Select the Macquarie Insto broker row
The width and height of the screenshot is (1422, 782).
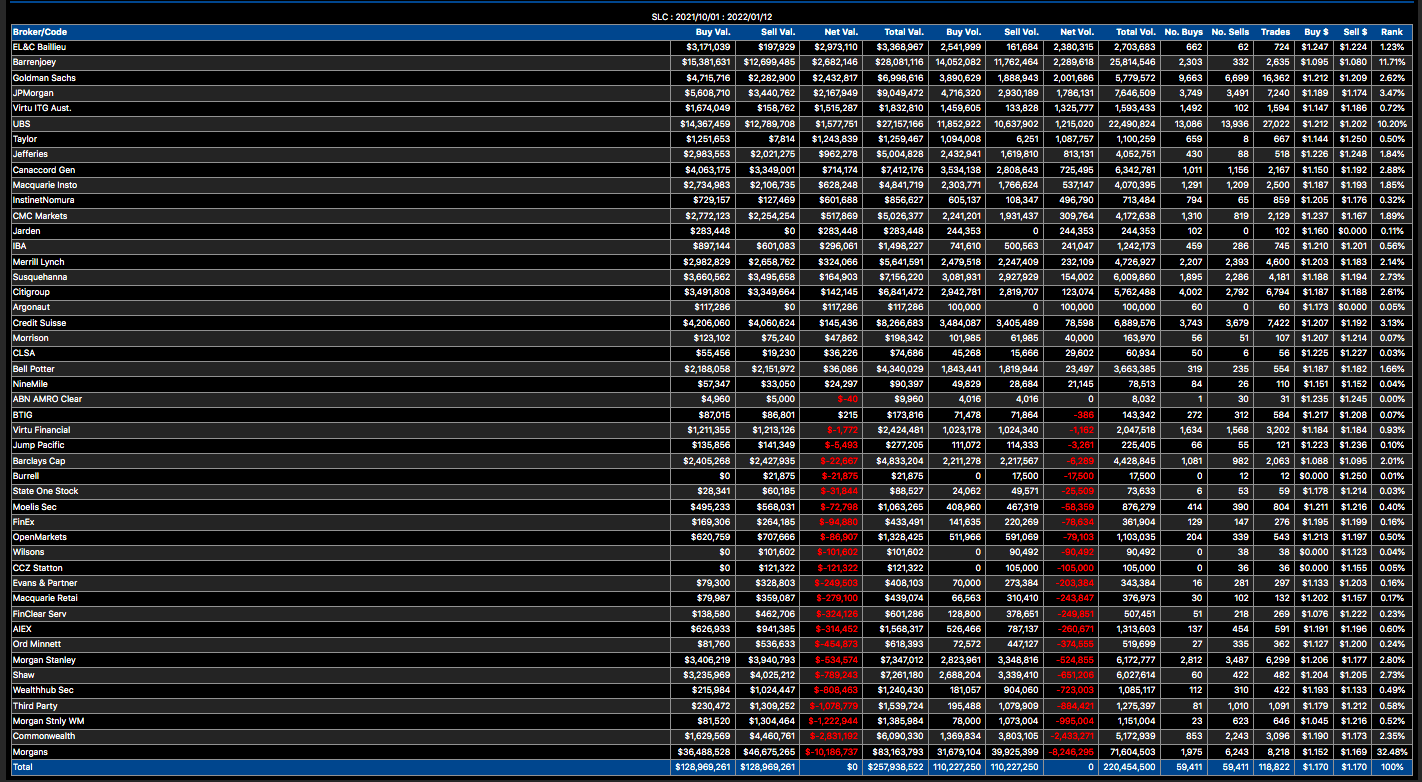coord(709,185)
